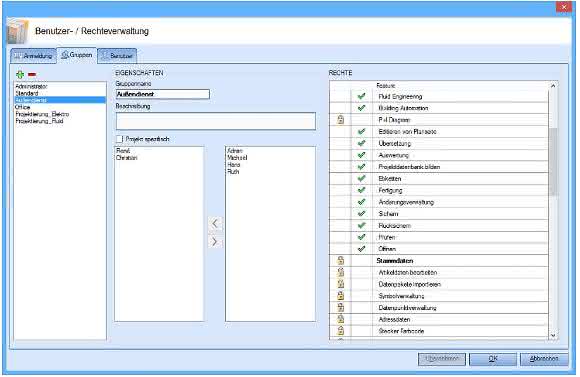Image resolution: width=580 pixels, height=377 pixels.
Task: Toggle the Übersetzung checkmark
Action: (361, 143)
